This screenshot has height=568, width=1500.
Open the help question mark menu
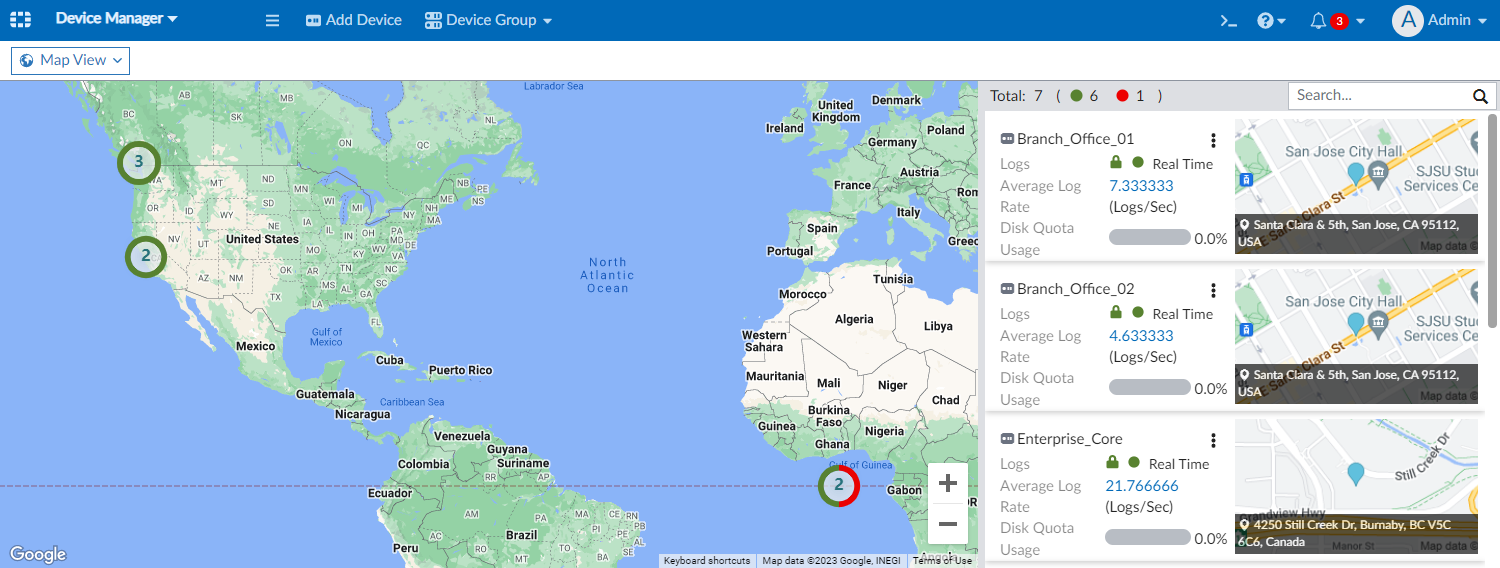[x=1271, y=20]
